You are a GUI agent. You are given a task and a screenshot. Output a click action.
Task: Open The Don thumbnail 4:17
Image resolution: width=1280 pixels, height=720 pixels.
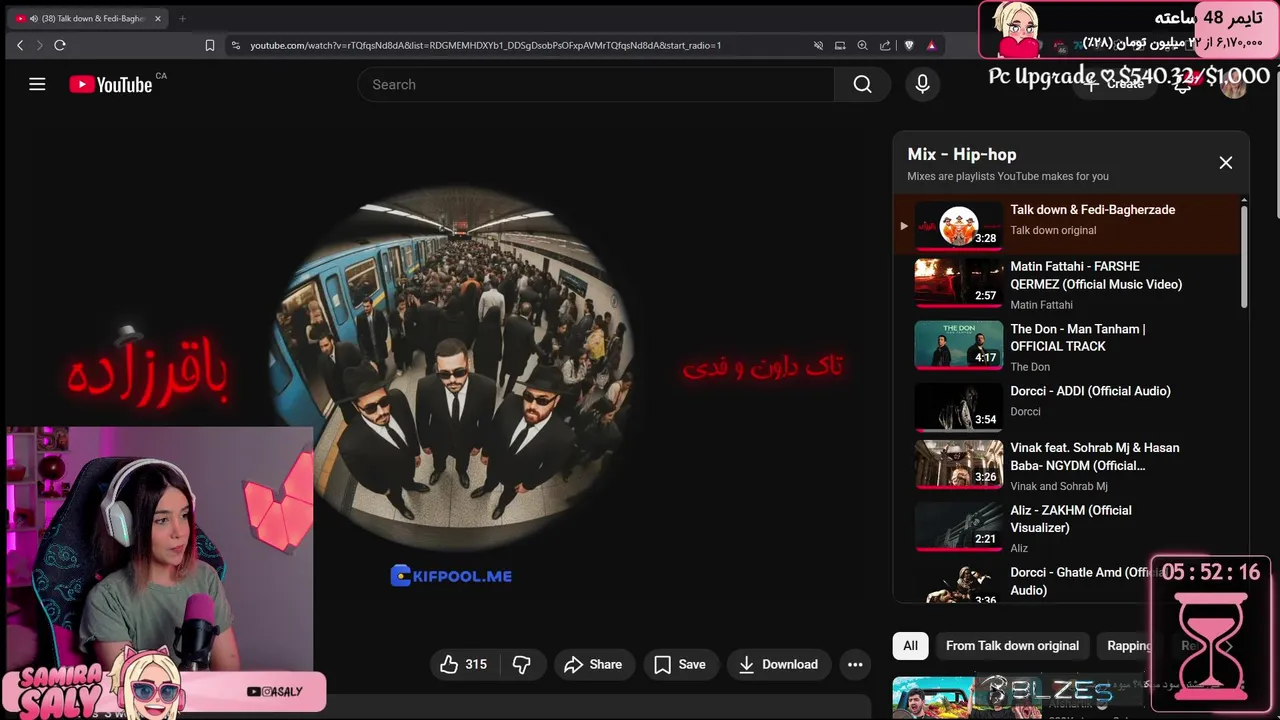tap(958, 344)
